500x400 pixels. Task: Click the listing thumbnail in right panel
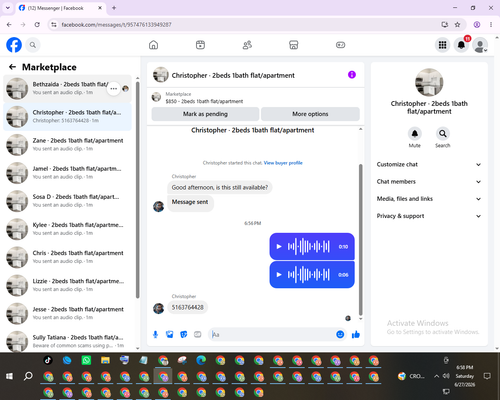[x=429, y=83]
